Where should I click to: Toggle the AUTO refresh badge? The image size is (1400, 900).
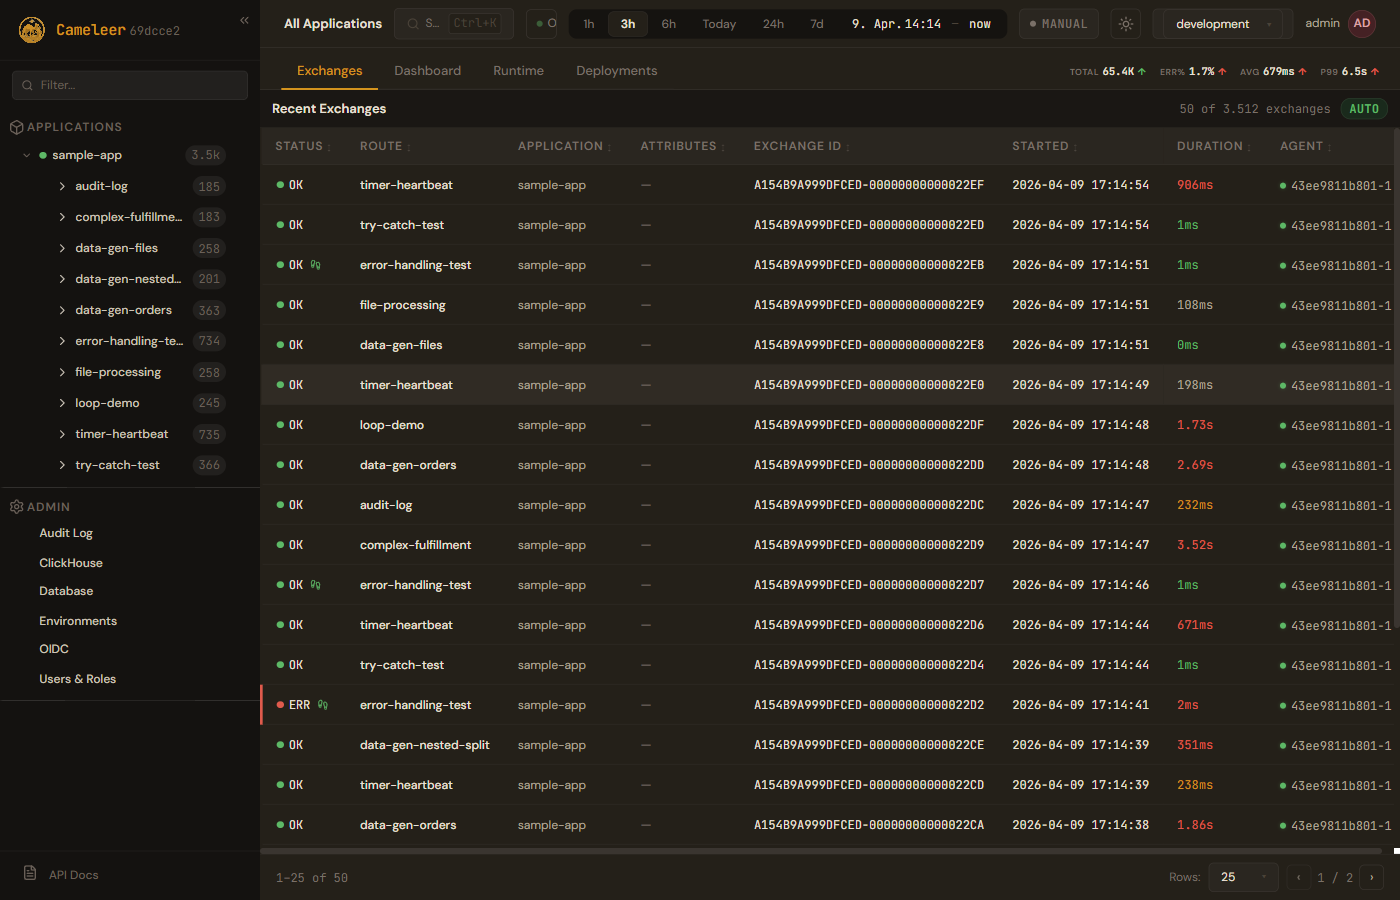[x=1363, y=109]
